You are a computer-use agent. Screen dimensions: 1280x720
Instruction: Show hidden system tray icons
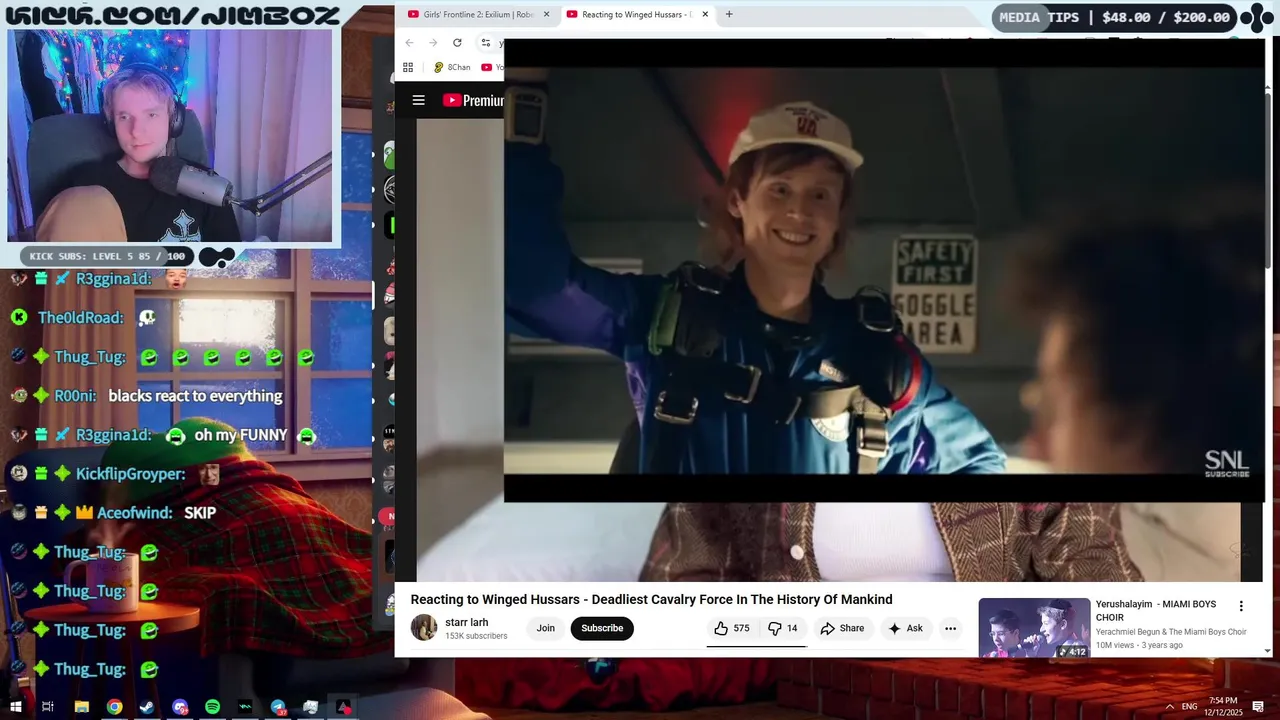(1169, 707)
